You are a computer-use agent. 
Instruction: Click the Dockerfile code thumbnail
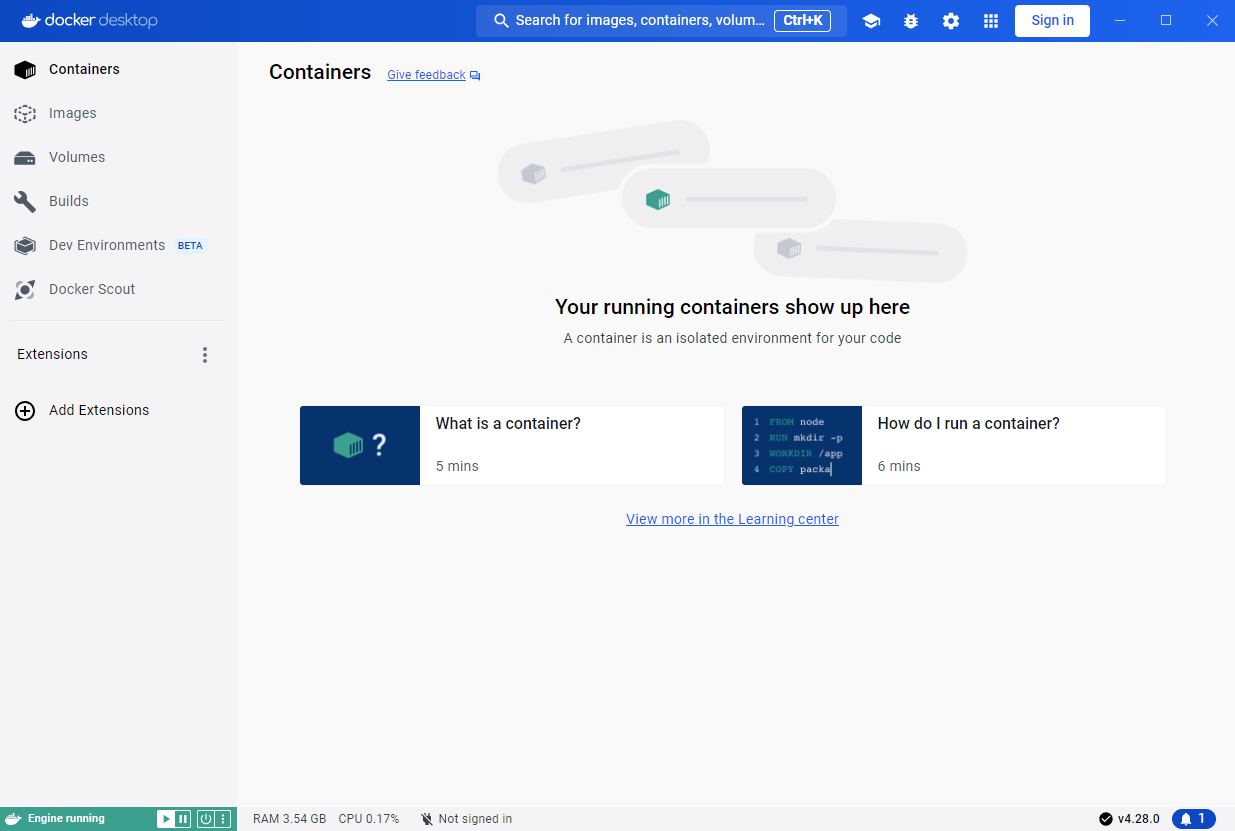tap(802, 446)
